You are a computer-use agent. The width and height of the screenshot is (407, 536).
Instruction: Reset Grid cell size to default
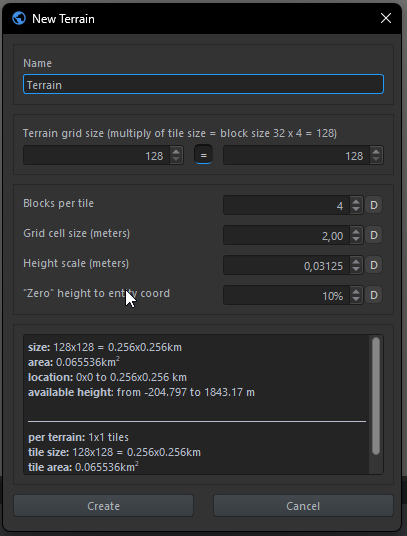click(374, 235)
